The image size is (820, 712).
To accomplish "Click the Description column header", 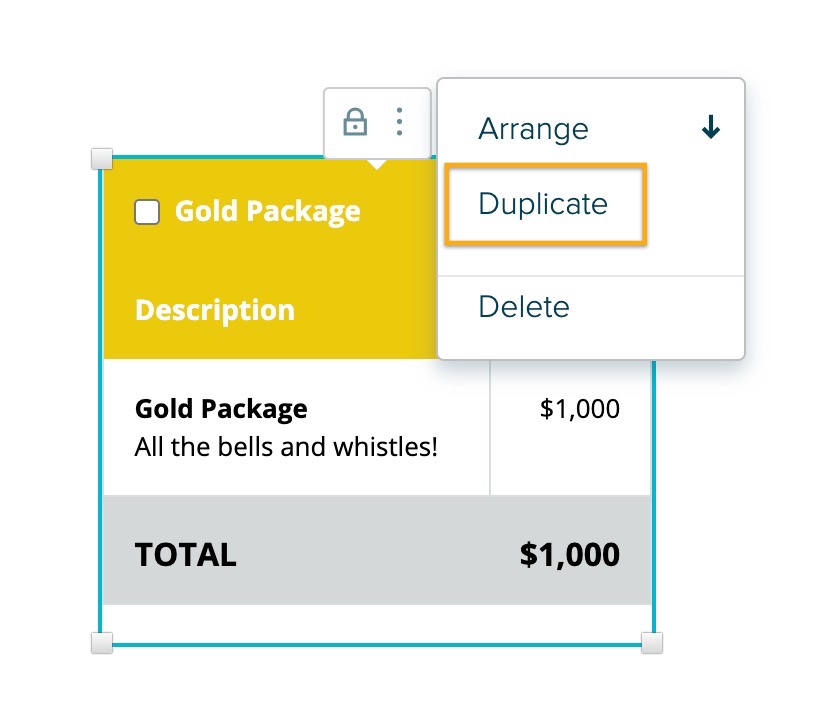I will (215, 310).
